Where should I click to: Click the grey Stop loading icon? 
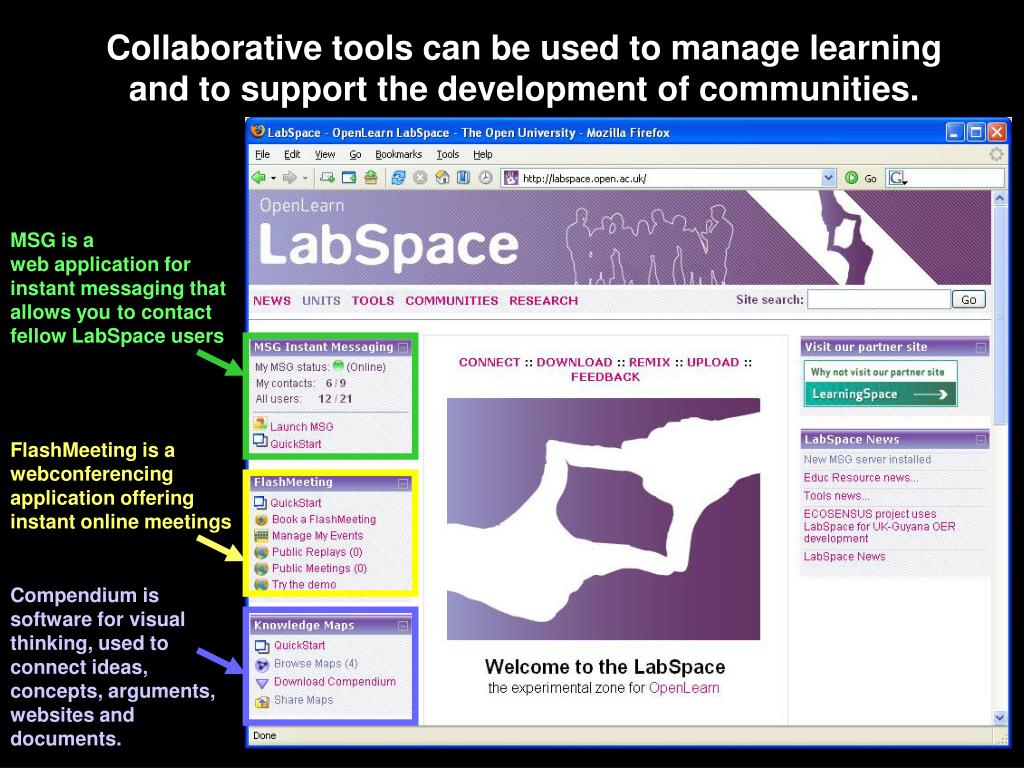pos(420,178)
